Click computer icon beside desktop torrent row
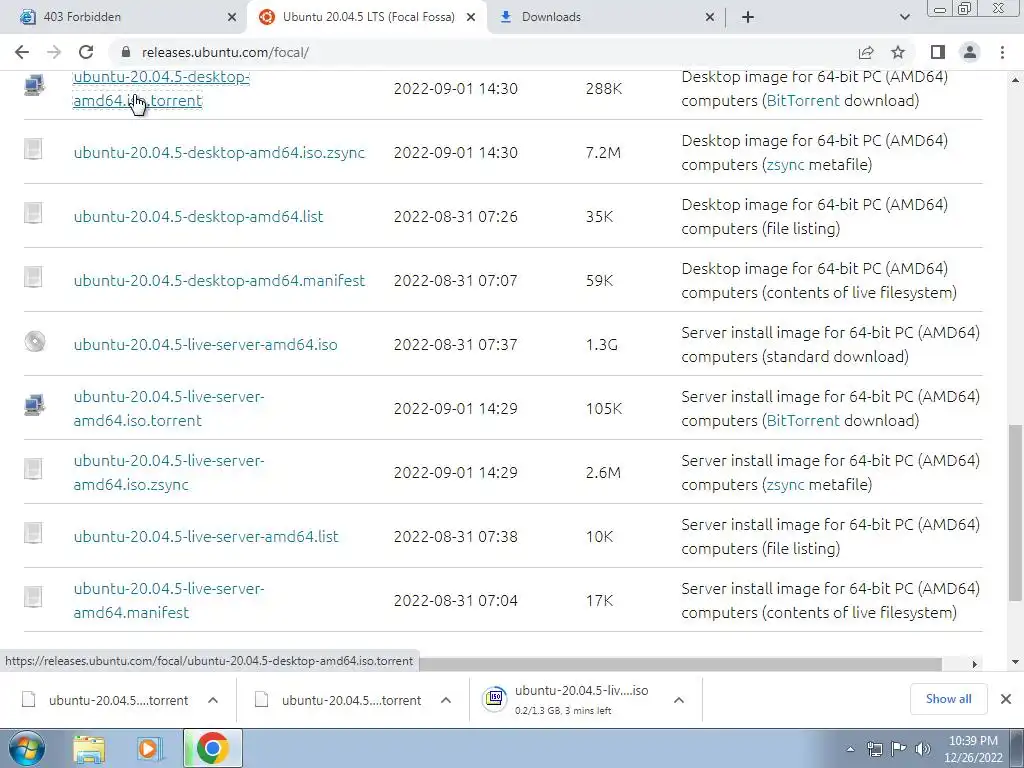The height and width of the screenshot is (768, 1024). (x=35, y=86)
